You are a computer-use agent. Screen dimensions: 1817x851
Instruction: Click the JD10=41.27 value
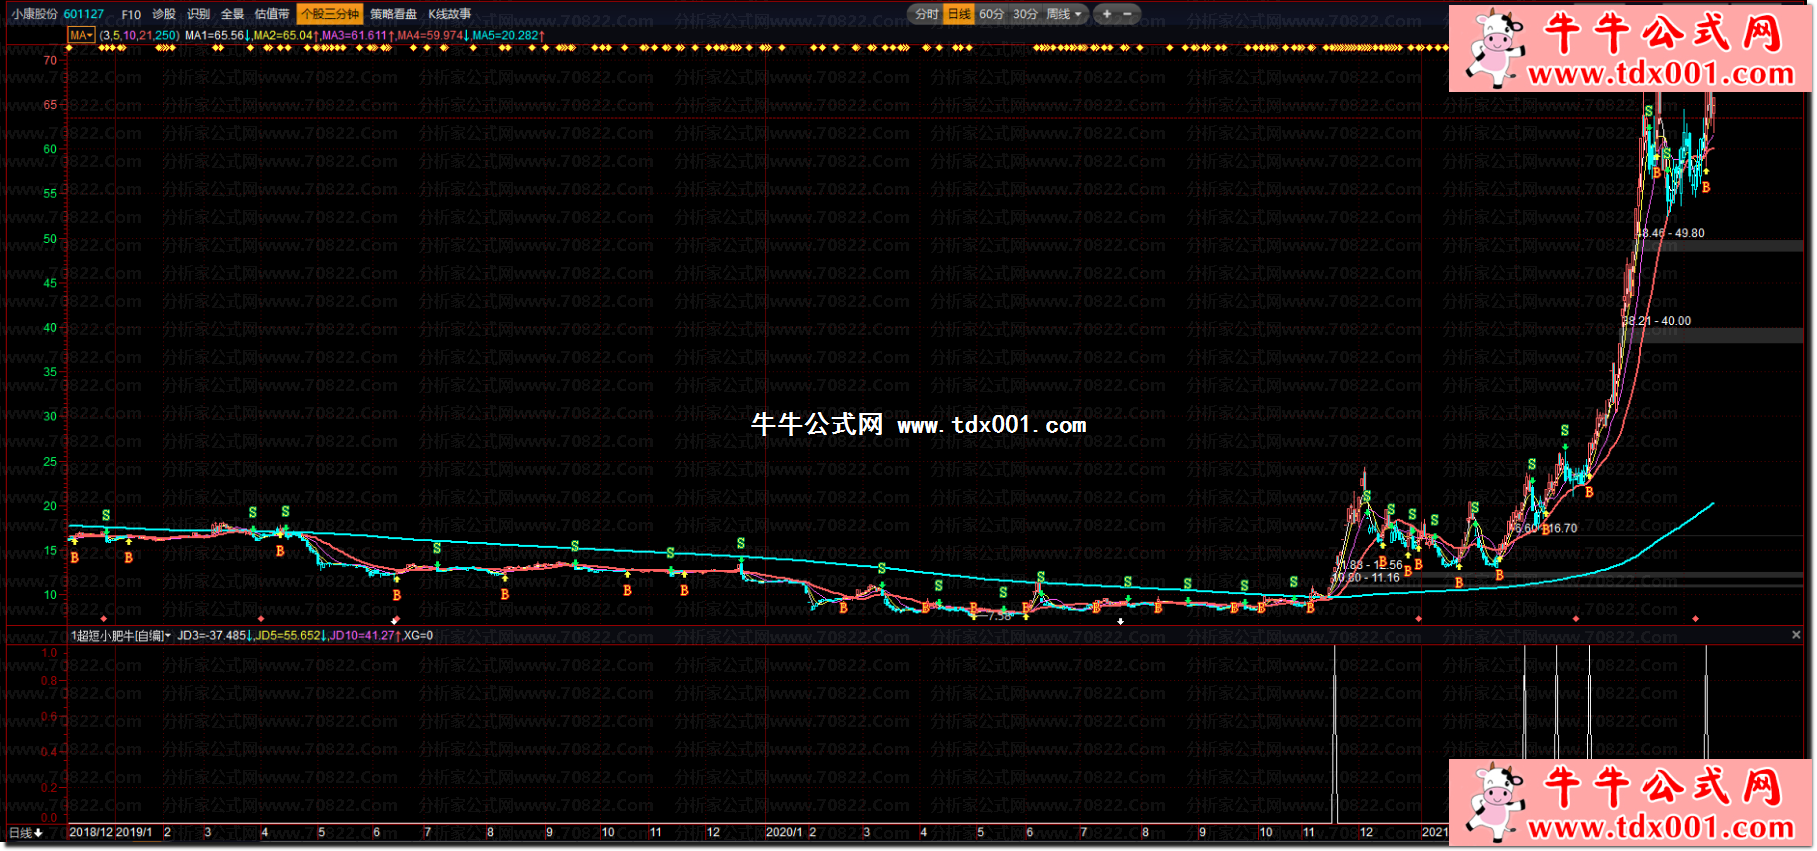364,635
